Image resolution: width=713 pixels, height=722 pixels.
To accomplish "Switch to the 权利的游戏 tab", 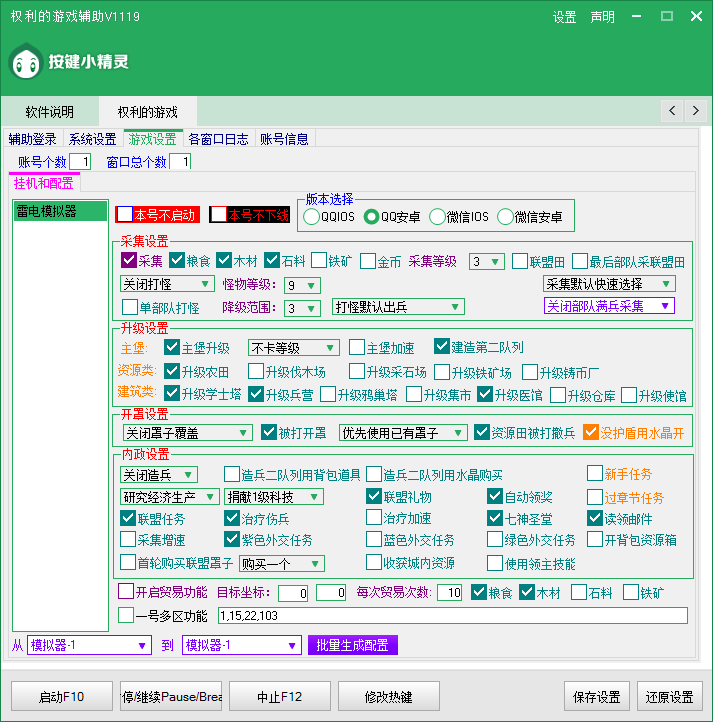I will click(x=147, y=112).
